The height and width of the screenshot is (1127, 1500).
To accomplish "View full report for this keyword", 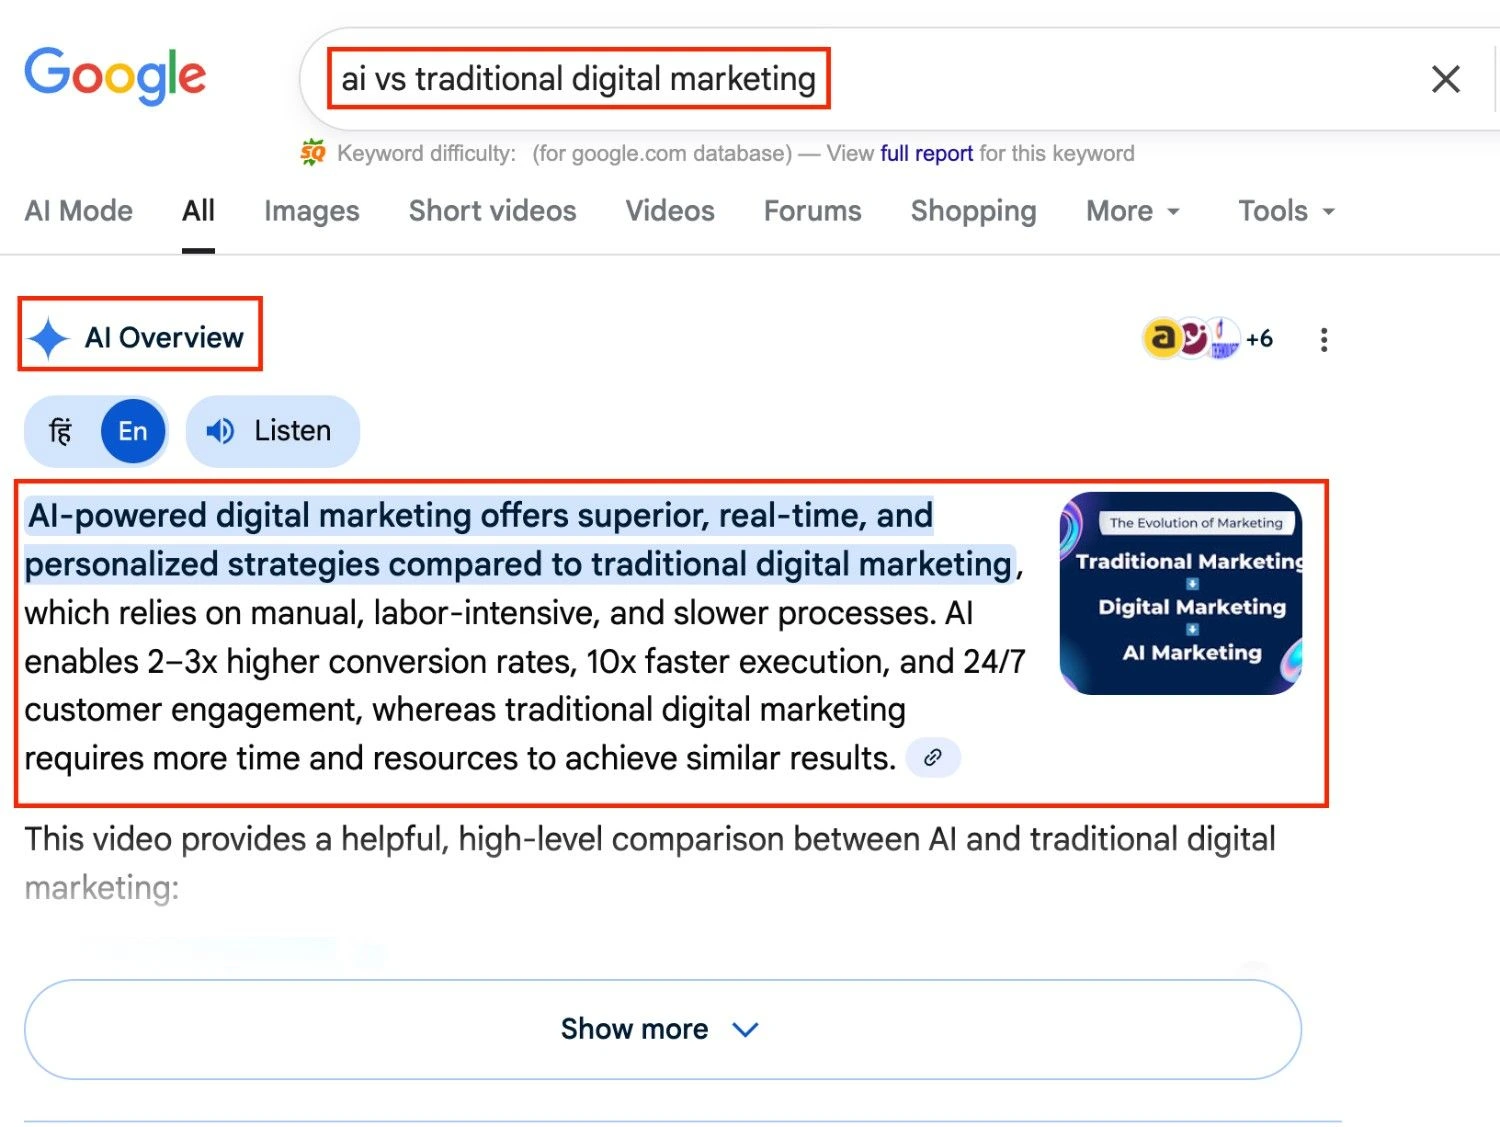I will (925, 153).
